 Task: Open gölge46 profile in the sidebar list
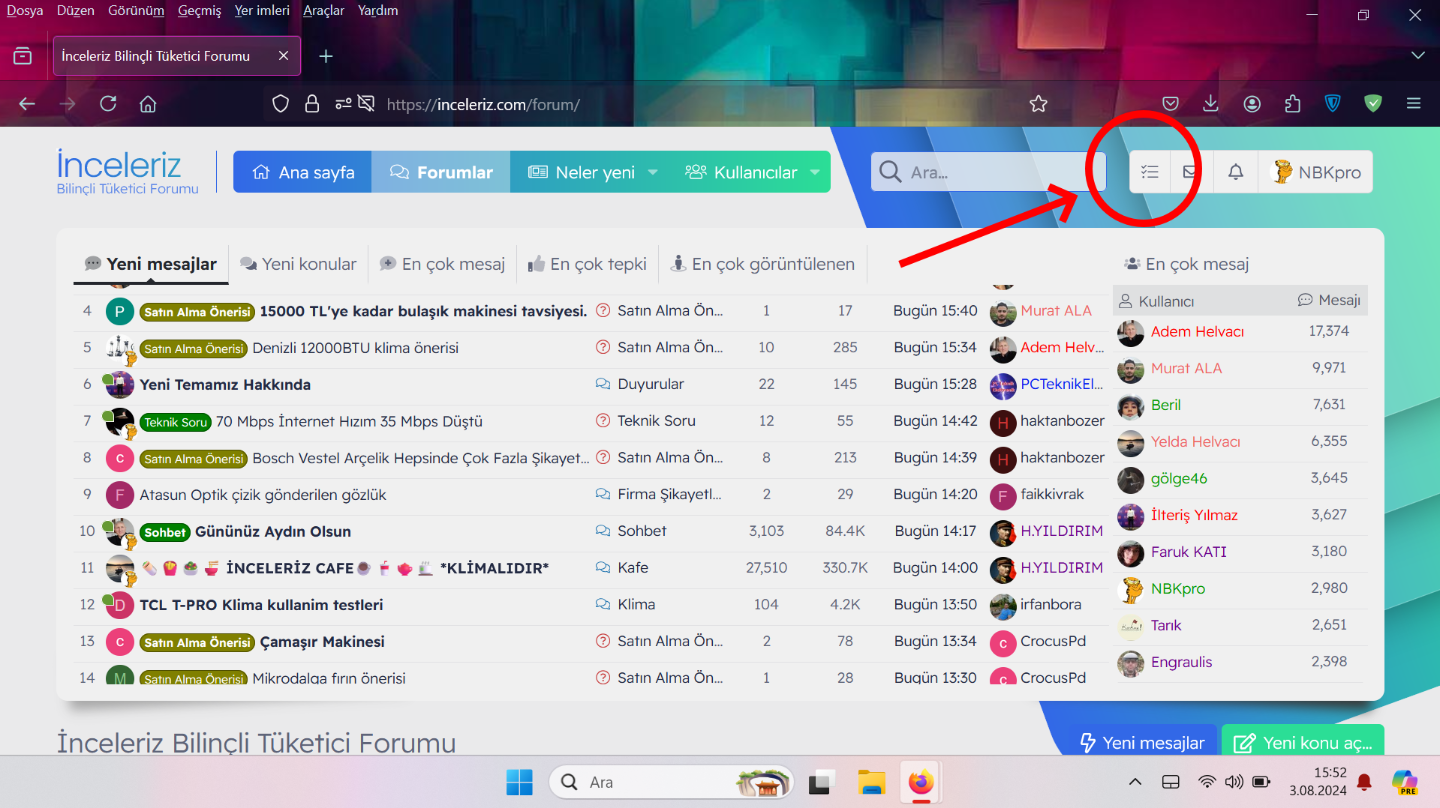[1179, 478]
